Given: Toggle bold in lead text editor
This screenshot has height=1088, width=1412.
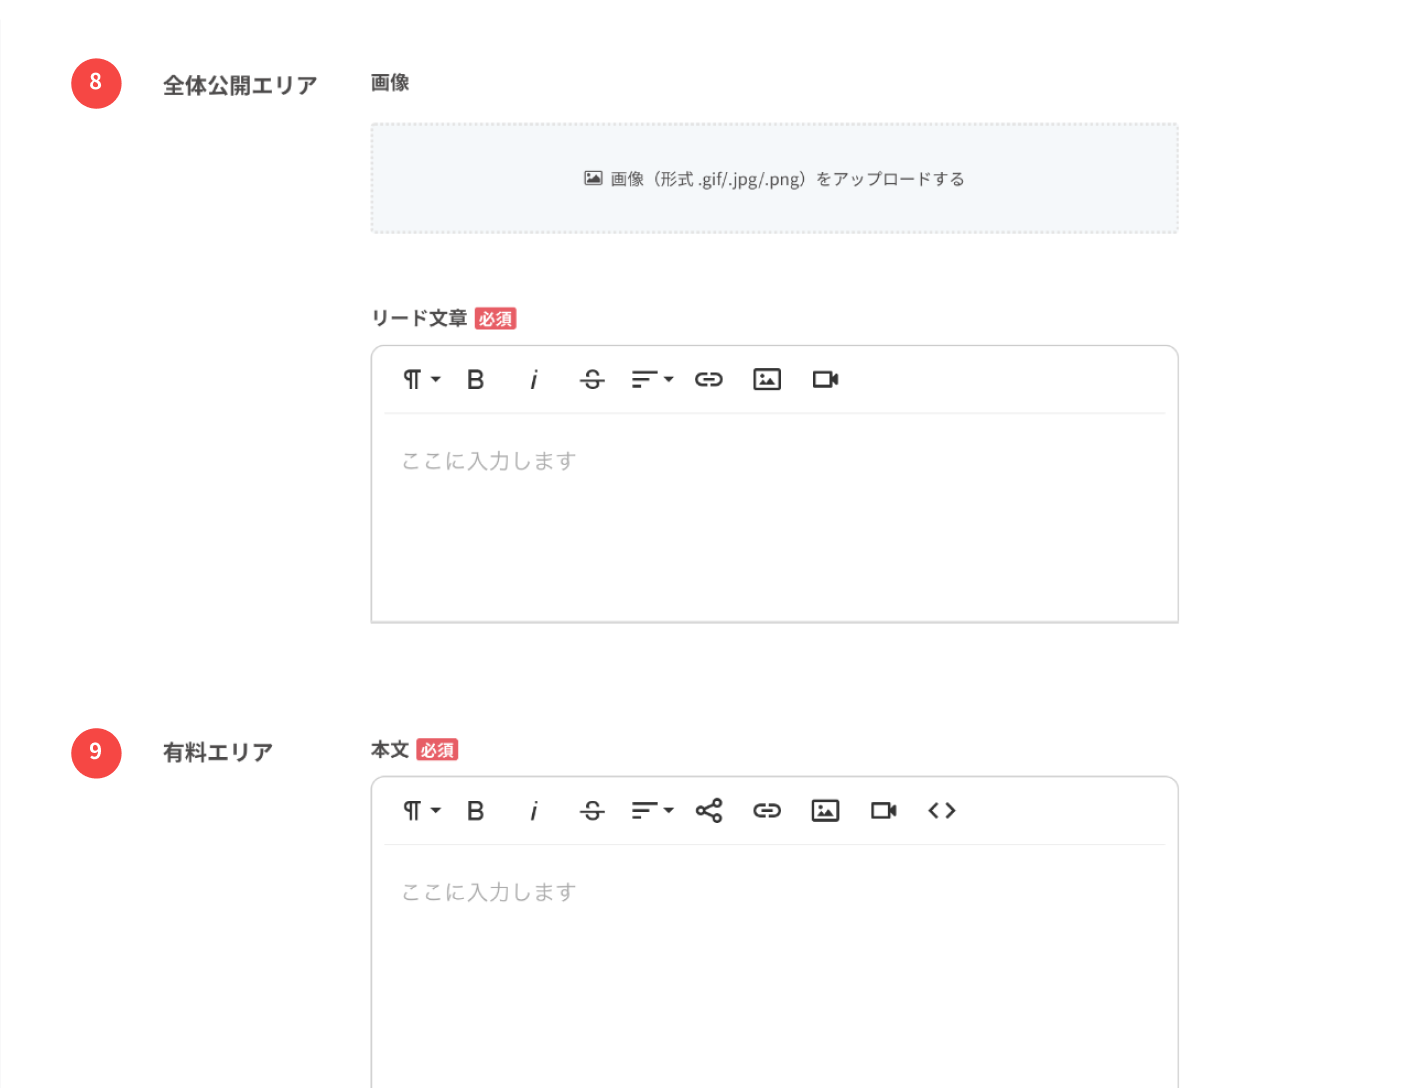Looking at the screenshot, I should 476,380.
